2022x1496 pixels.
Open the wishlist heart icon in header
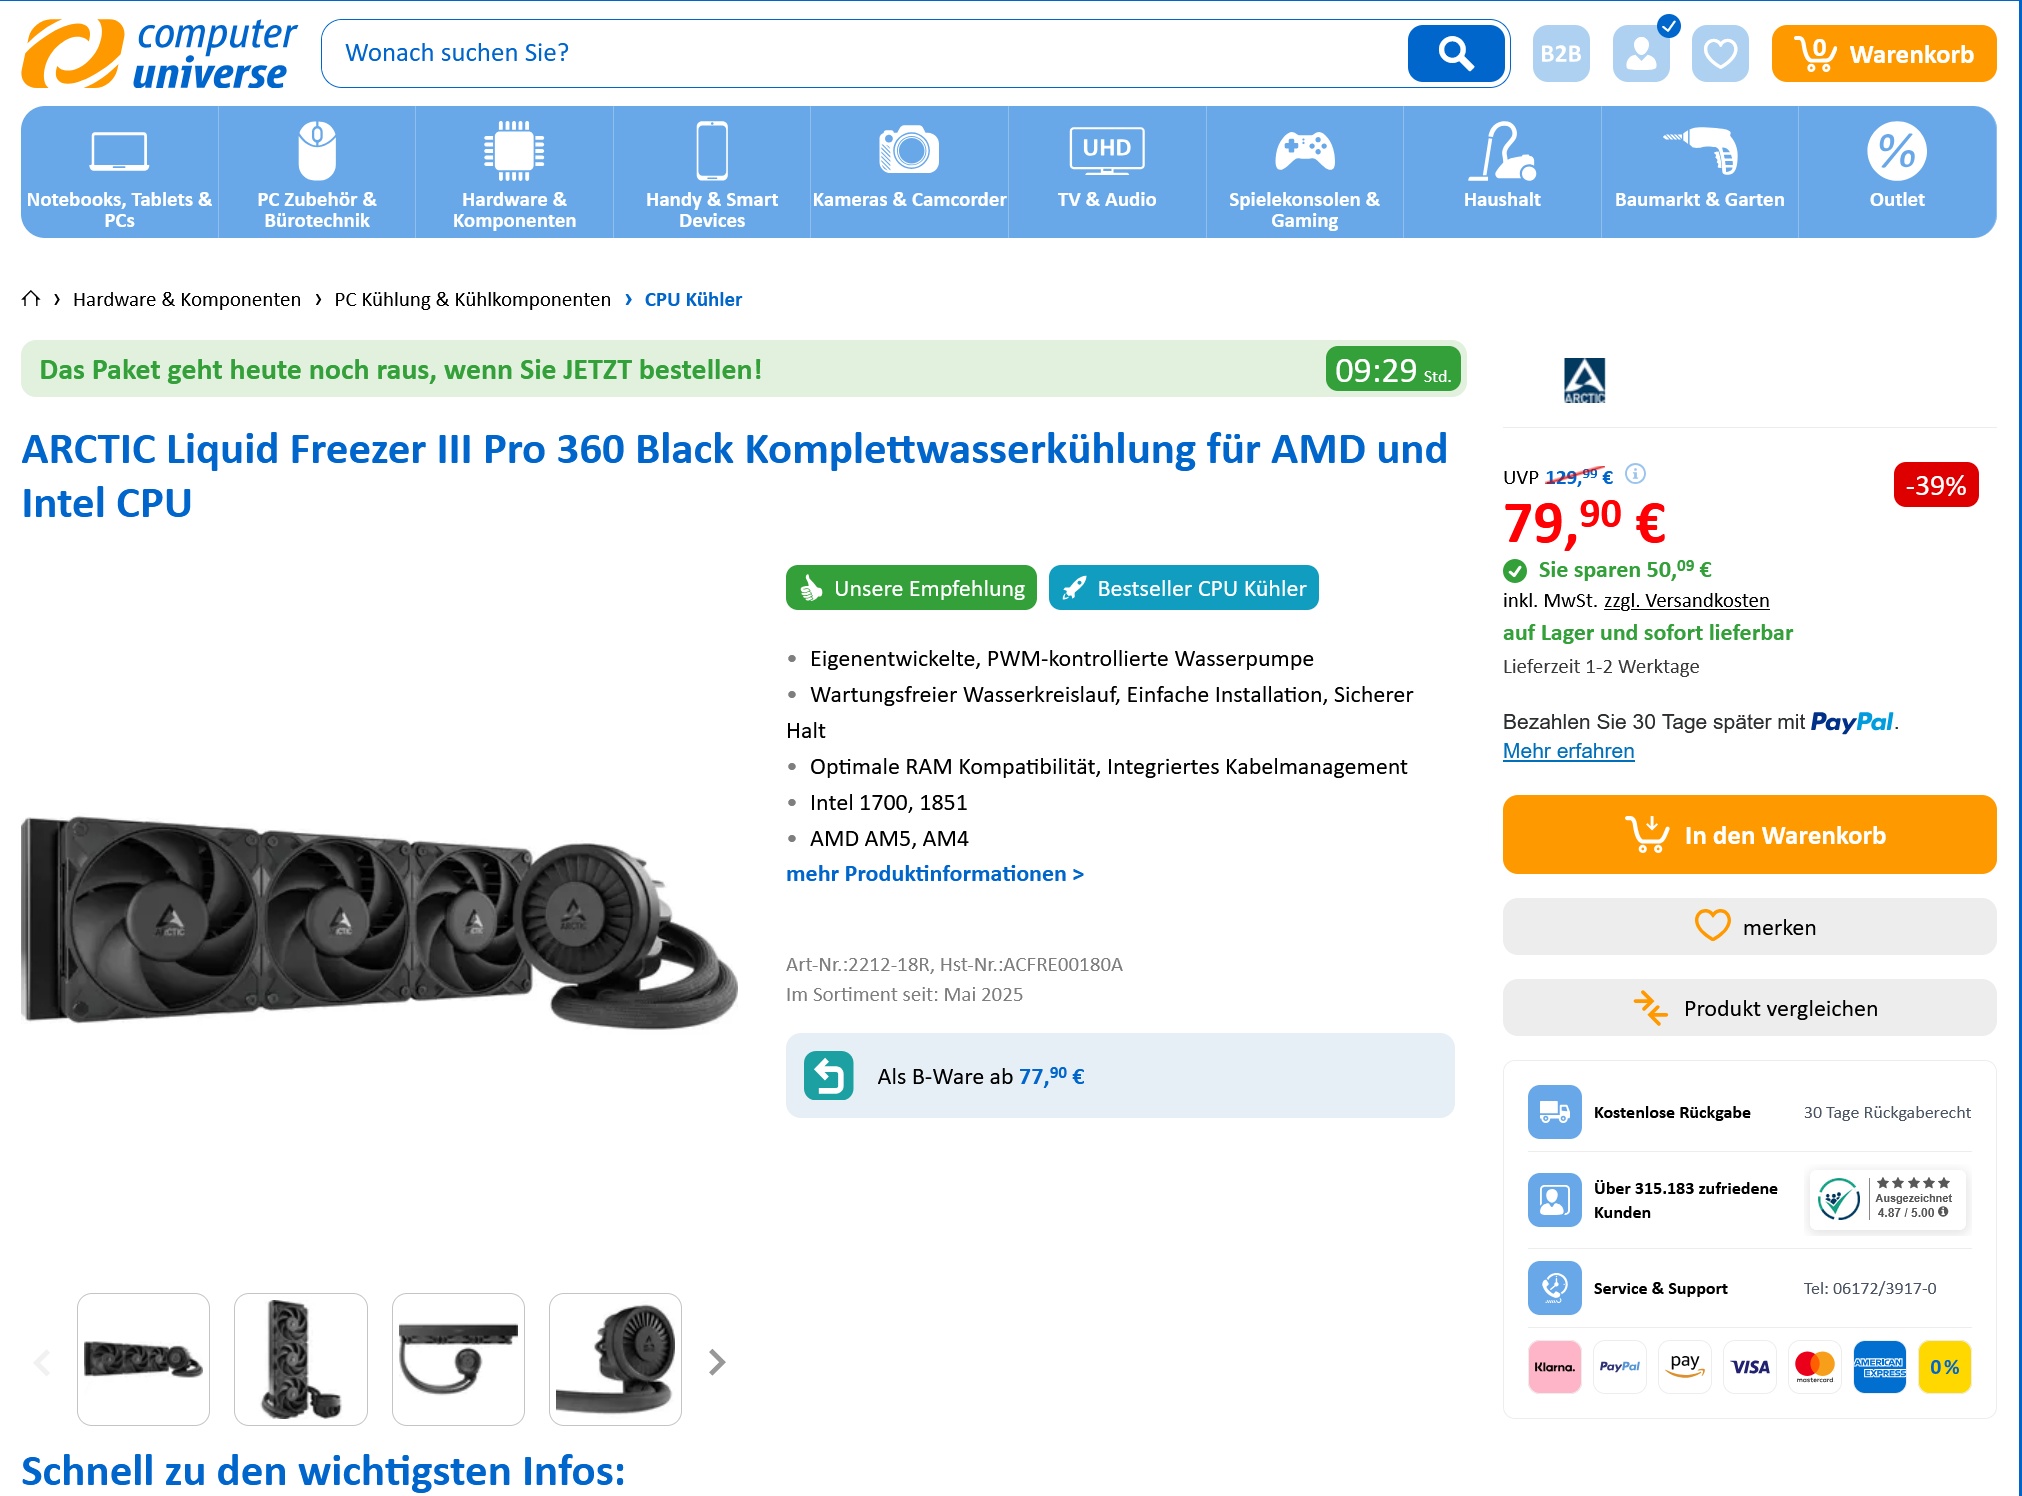click(x=1720, y=53)
